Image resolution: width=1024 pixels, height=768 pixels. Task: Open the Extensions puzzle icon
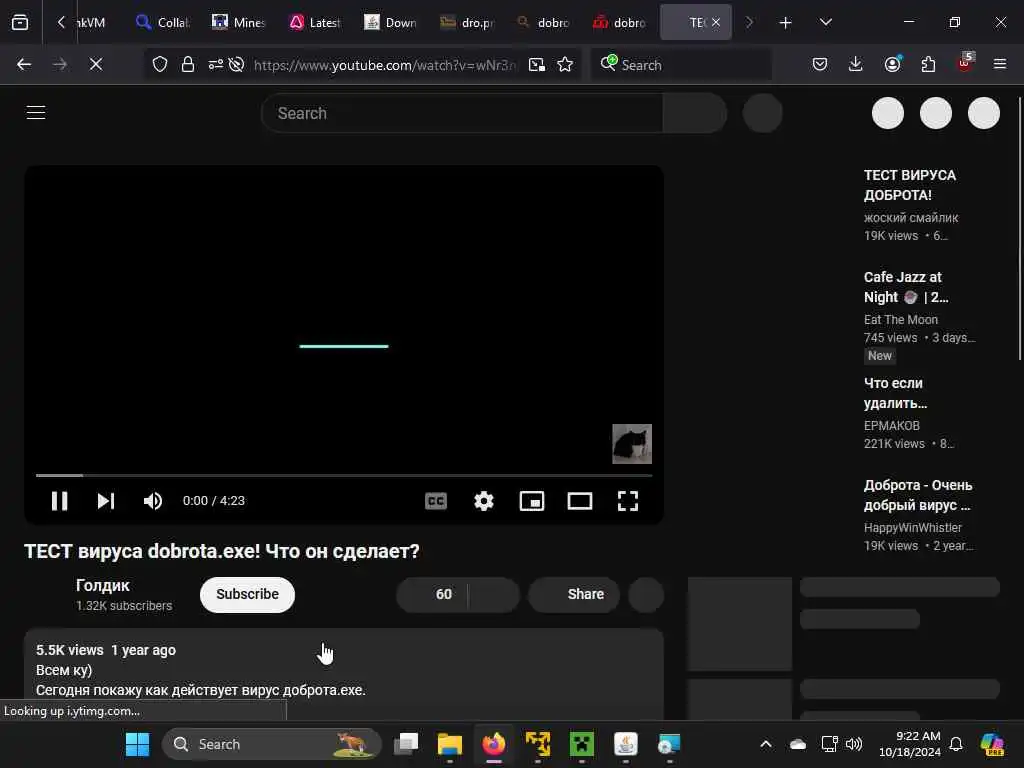[928, 64]
